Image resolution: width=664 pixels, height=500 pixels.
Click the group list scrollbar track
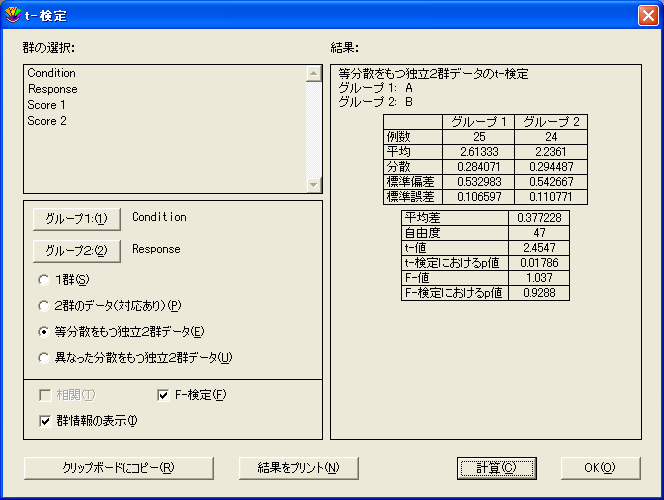pyautogui.click(x=313, y=129)
